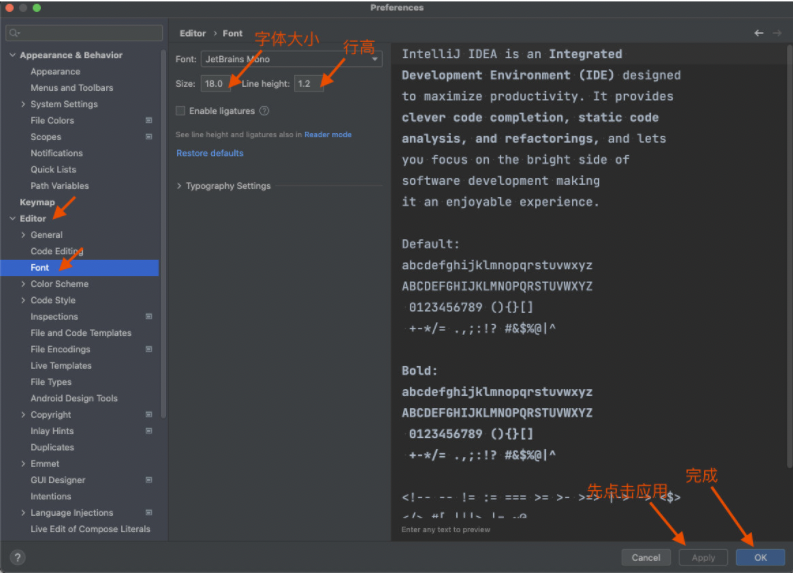Viewport: 793px width, 573px height.
Task: Open File and Code Templates
Action: [81, 333]
